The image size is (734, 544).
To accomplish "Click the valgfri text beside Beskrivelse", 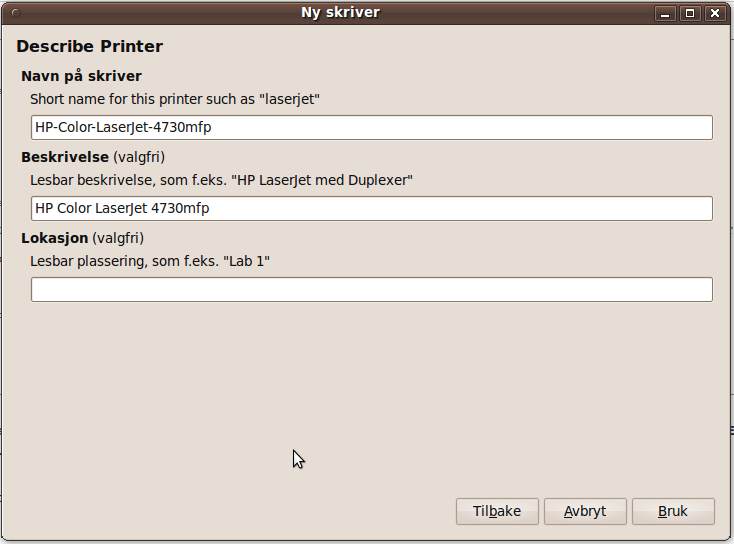I will click(x=139, y=157).
